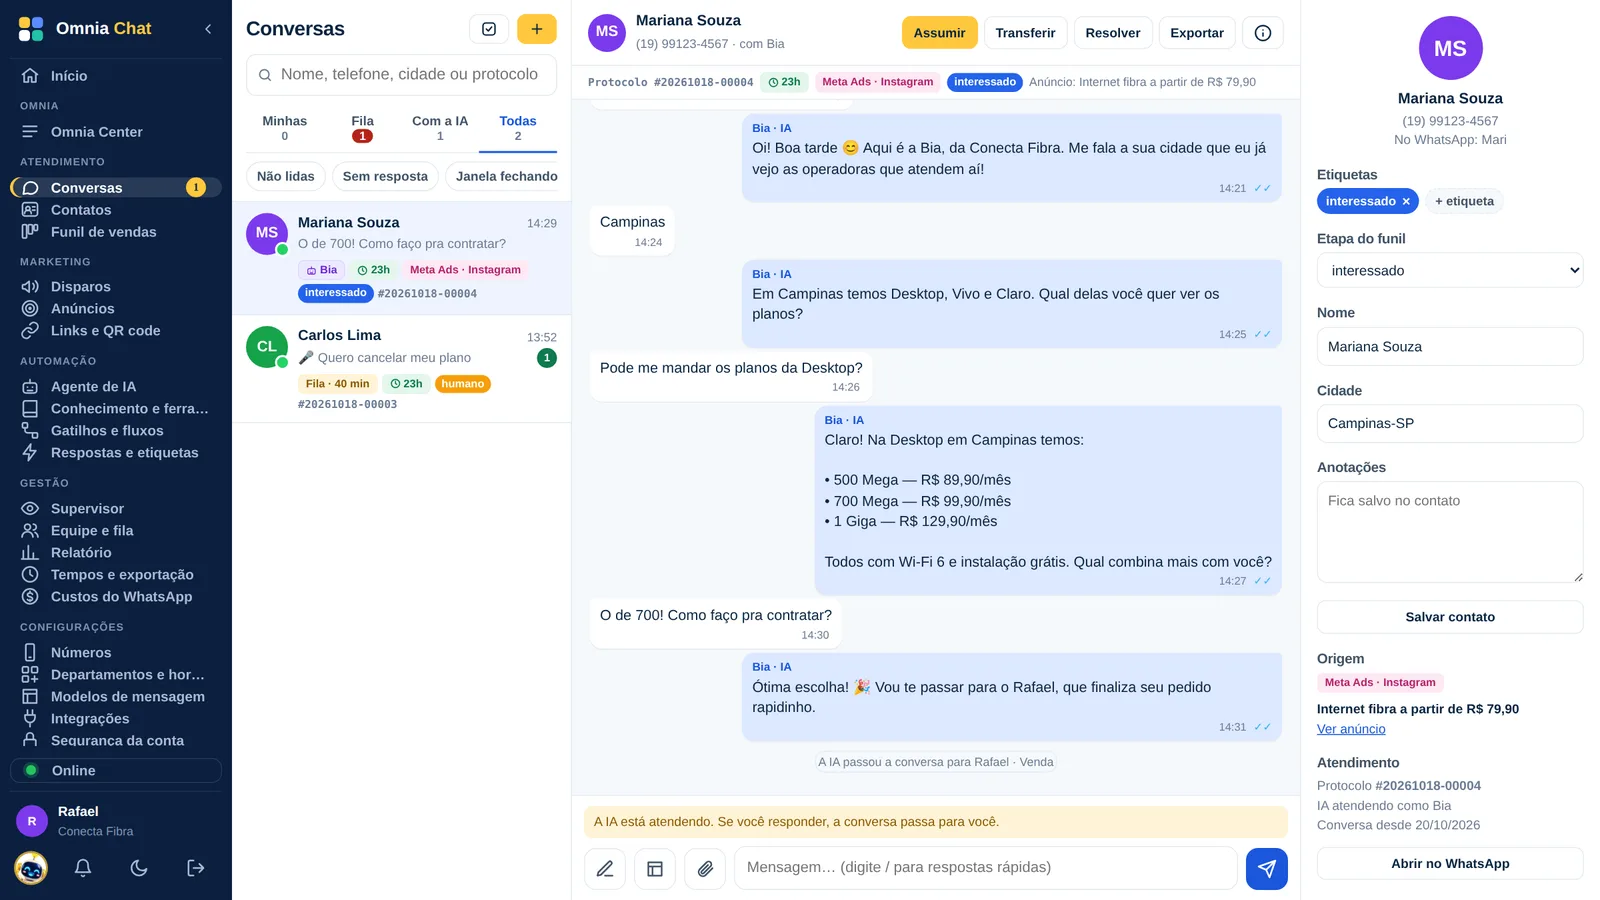The width and height of the screenshot is (1600, 900).
Task: Open Respostas e etiquetas
Action: click(116, 453)
